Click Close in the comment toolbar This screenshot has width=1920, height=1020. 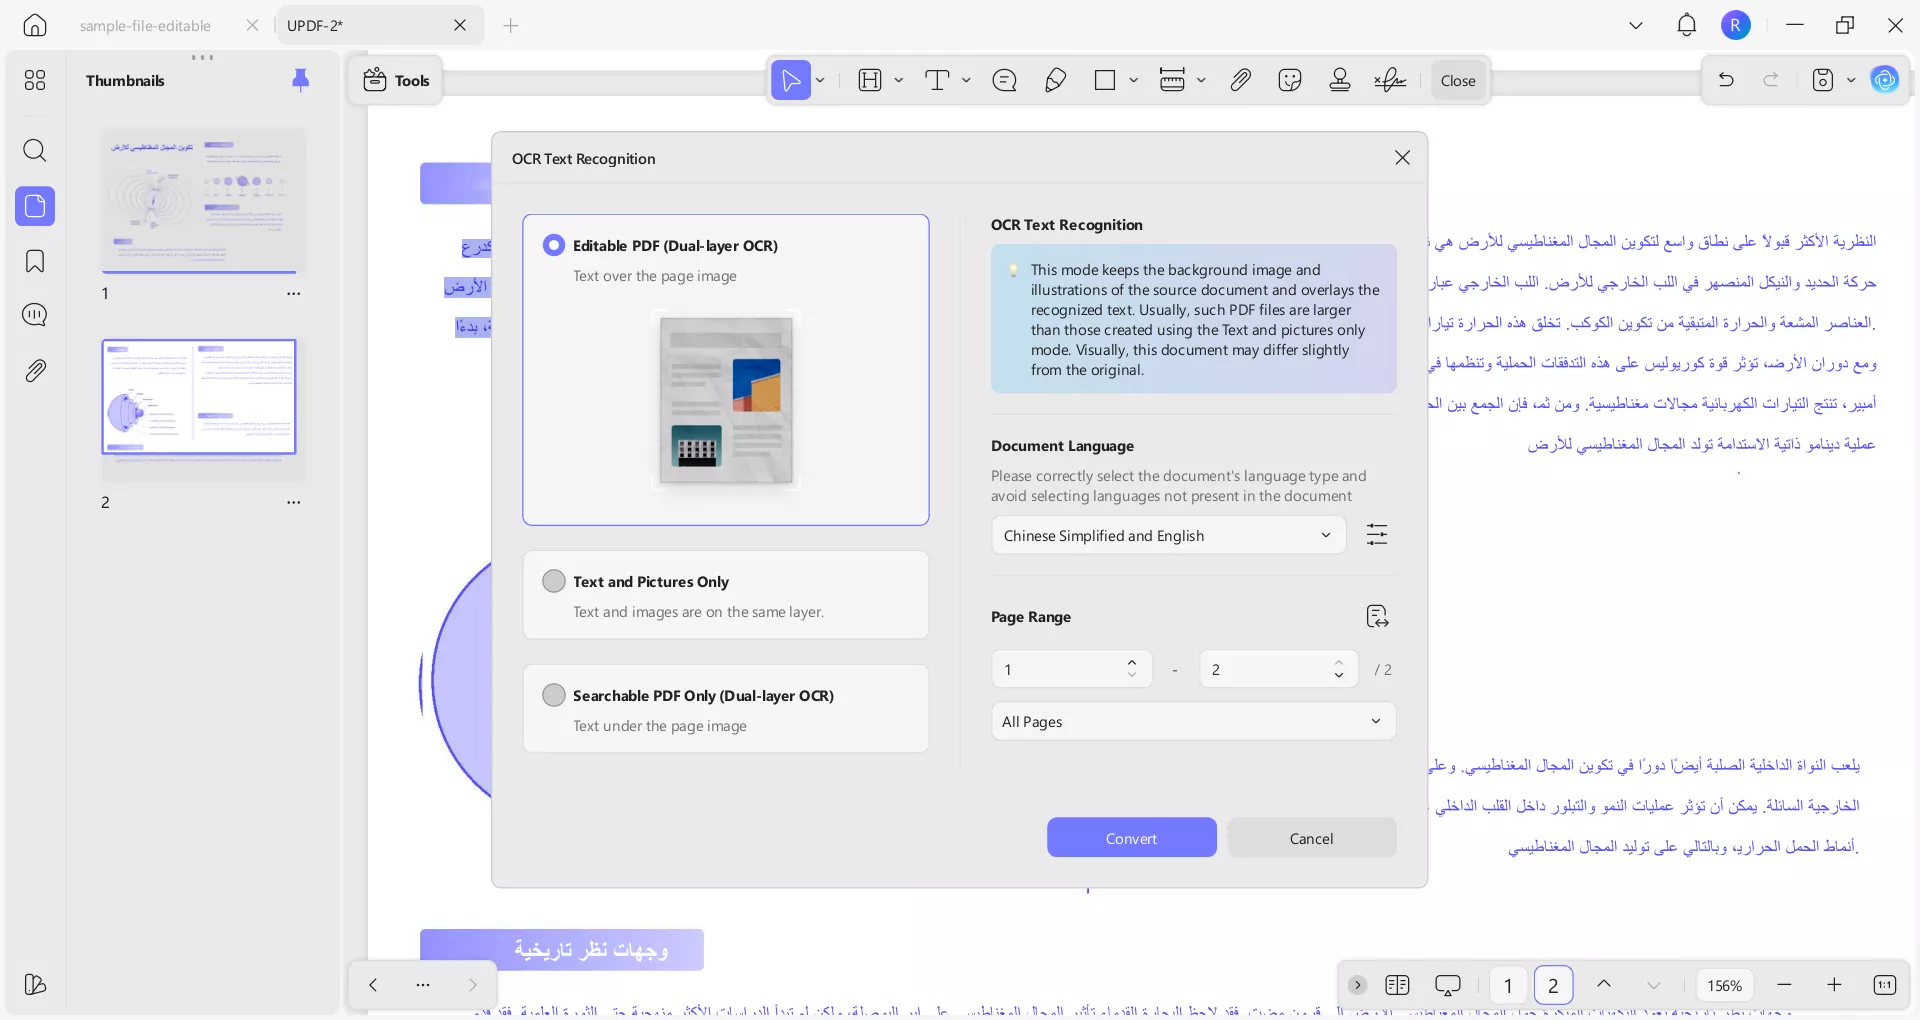1458,81
